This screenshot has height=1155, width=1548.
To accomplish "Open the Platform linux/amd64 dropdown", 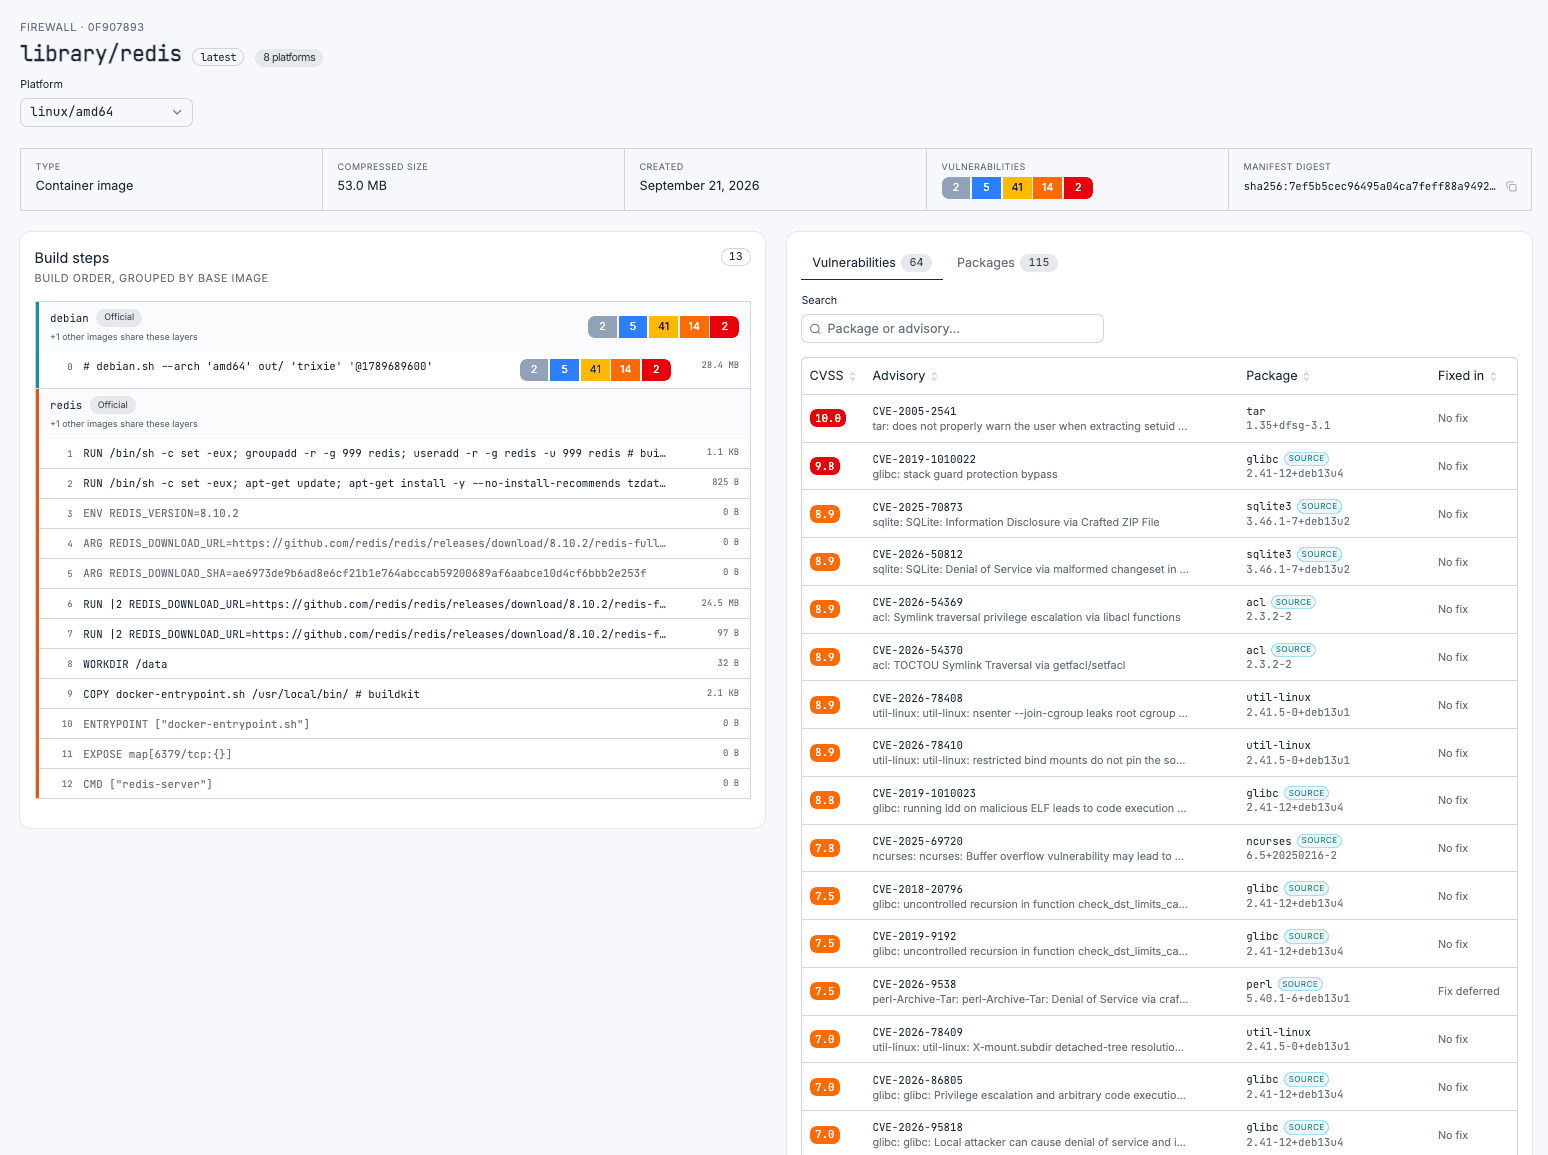I will tap(106, 112).
